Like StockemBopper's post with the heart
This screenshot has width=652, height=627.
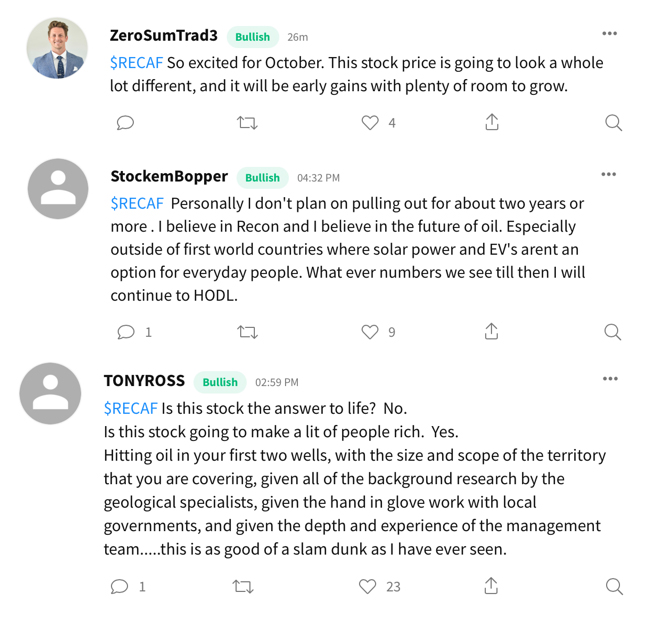pyautogui.click(x=370, y=332)
